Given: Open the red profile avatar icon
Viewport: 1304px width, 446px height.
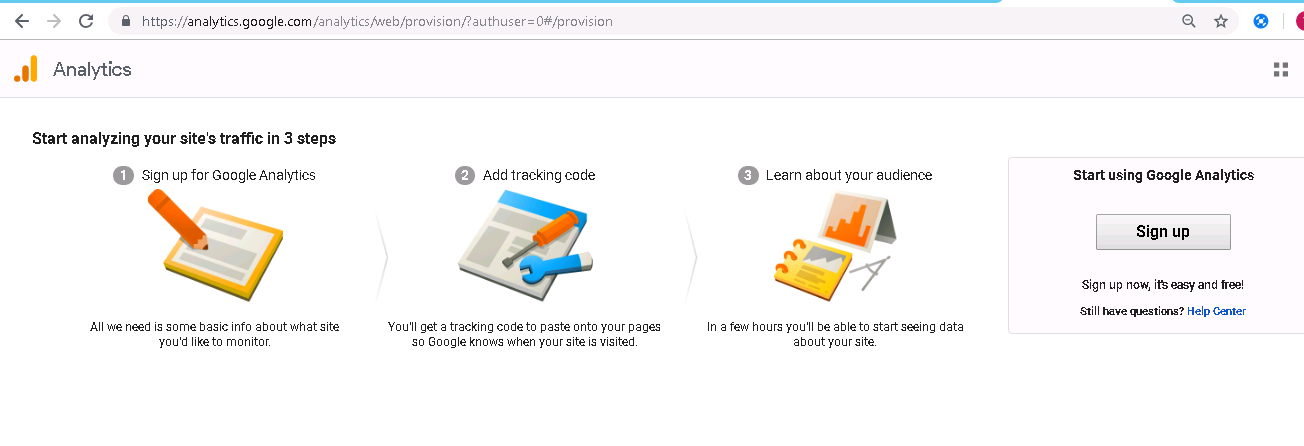Looking at the screenshot, I should click(1299, 21).
